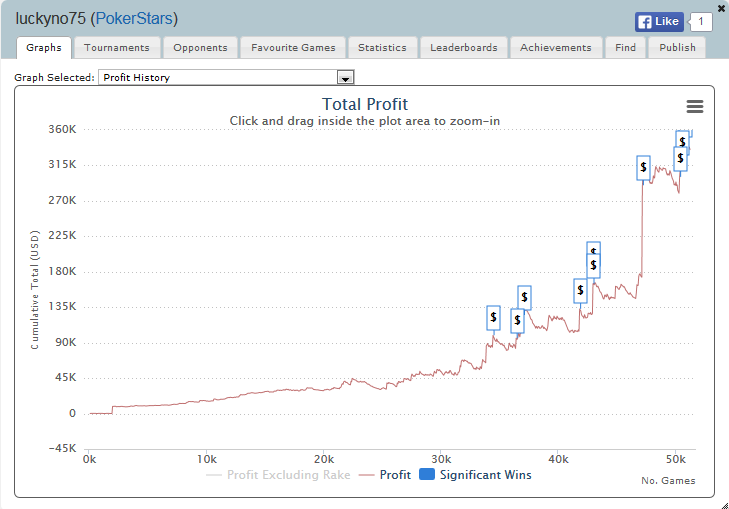Click the win marker just above 315K near 50k
The height and width of the screenshot is (509, 729).
click(x=680, y=159)
